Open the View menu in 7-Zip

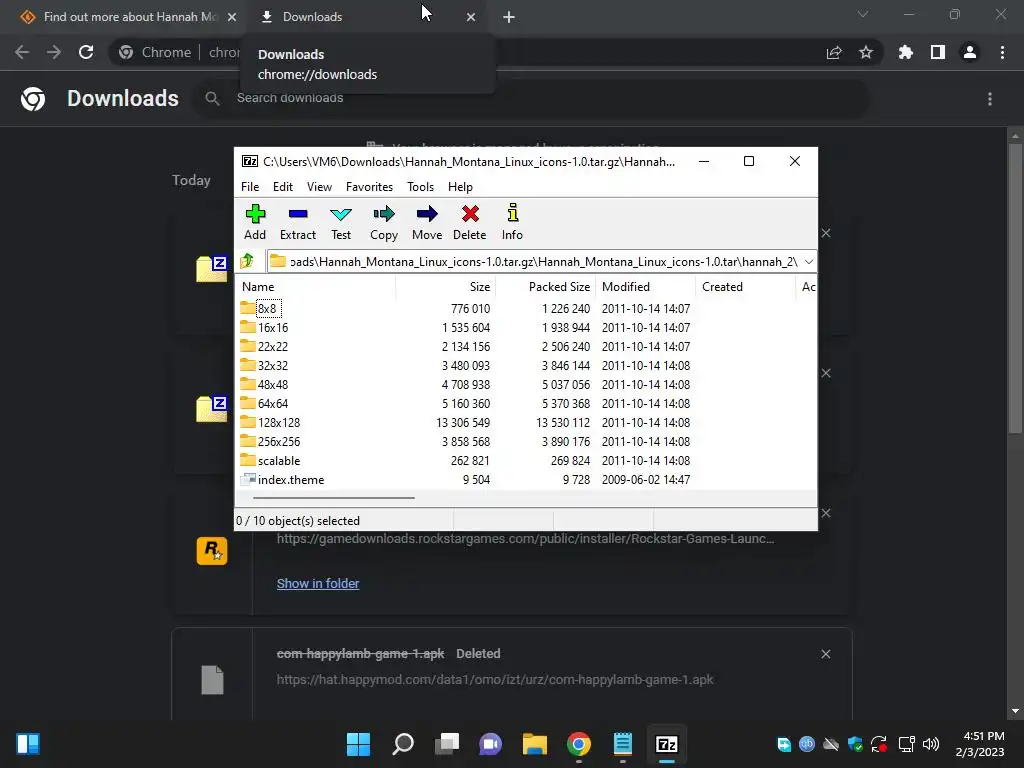point(319,187)
